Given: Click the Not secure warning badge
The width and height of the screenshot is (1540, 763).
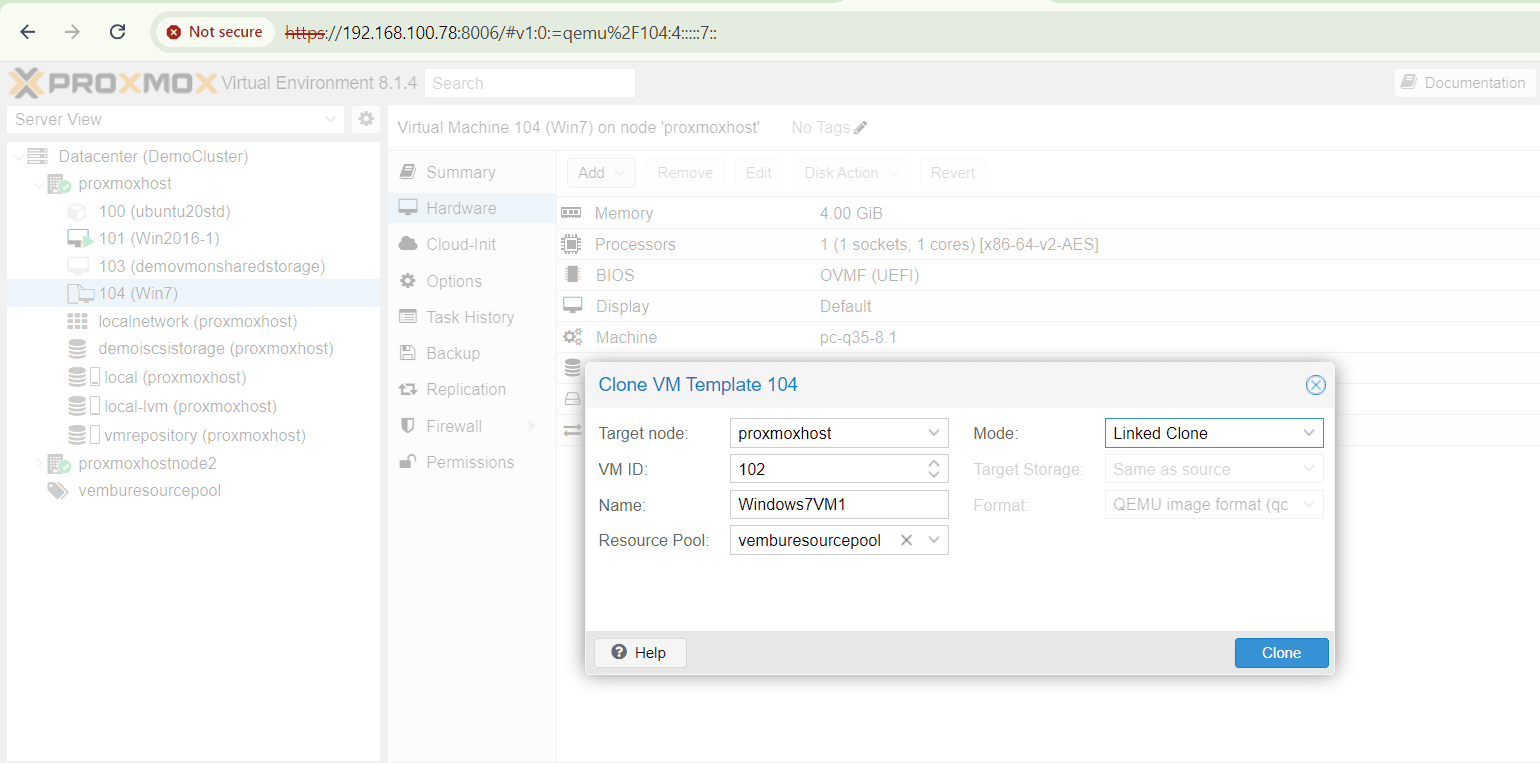Looking at the screenshot, I should pos(214,32).
